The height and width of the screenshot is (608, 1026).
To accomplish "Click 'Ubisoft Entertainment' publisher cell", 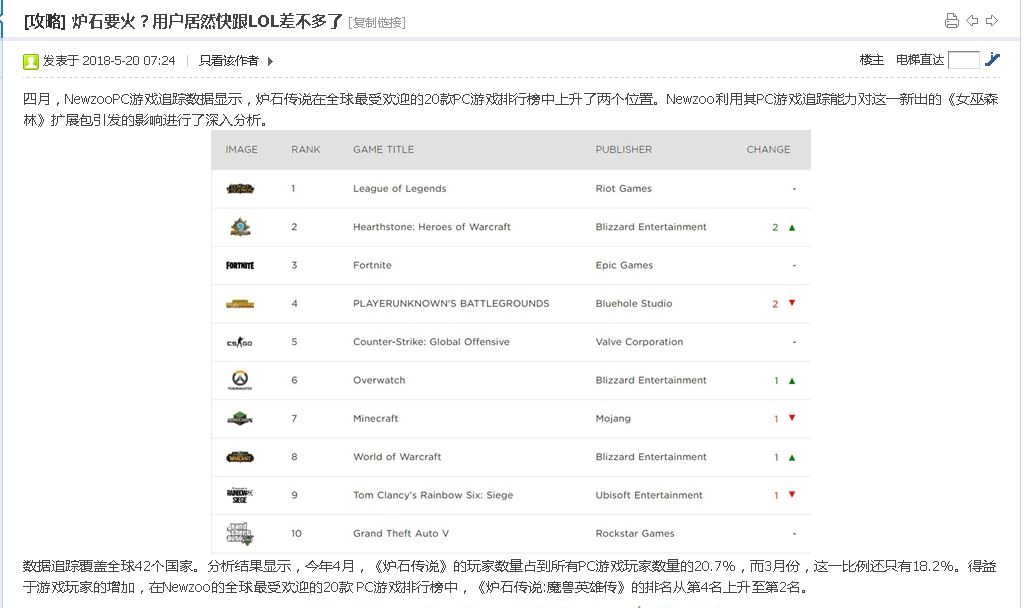I will click(x=649, y=495).
